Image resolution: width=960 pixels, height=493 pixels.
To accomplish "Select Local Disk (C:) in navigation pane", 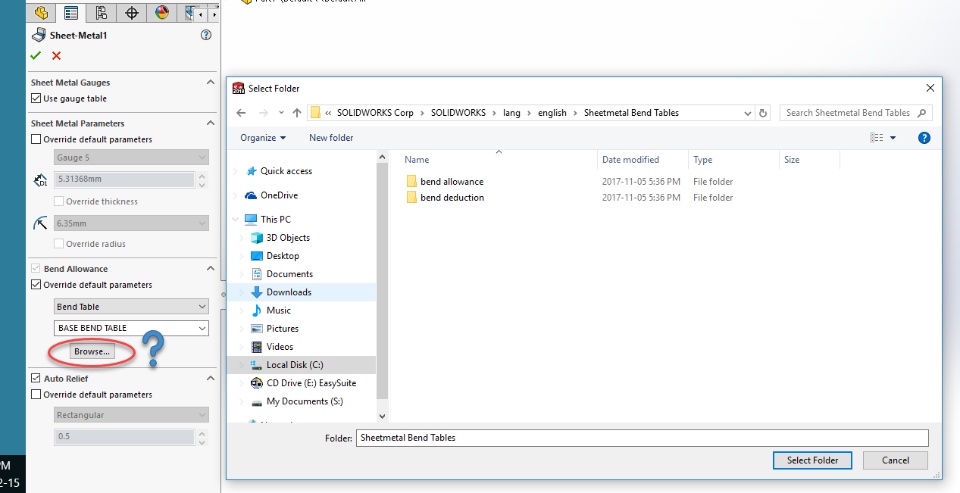I will coord(294,364).
